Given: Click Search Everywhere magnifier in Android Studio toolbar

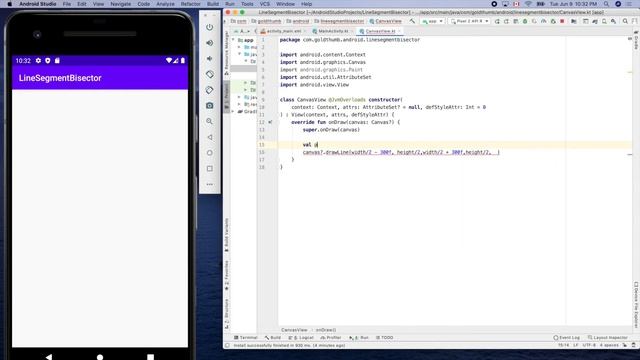Looking at the screenshot, I should coord(625,21).
